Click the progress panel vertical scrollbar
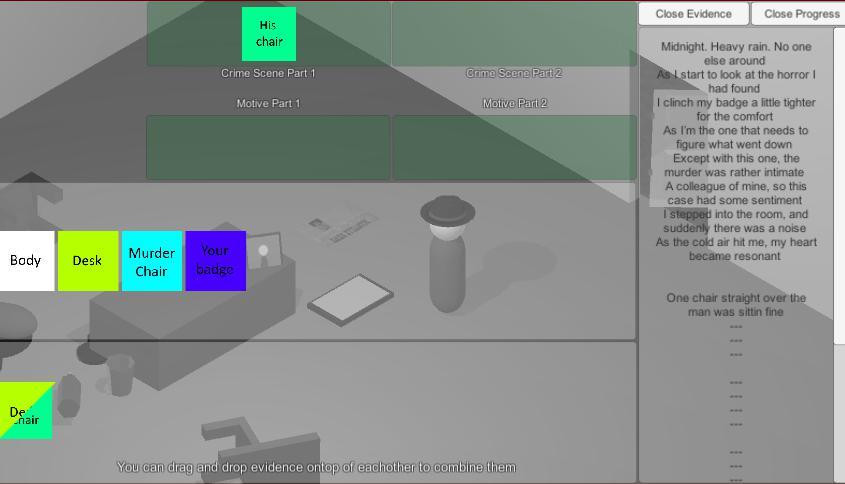845x484 pixels. [839, 186]
